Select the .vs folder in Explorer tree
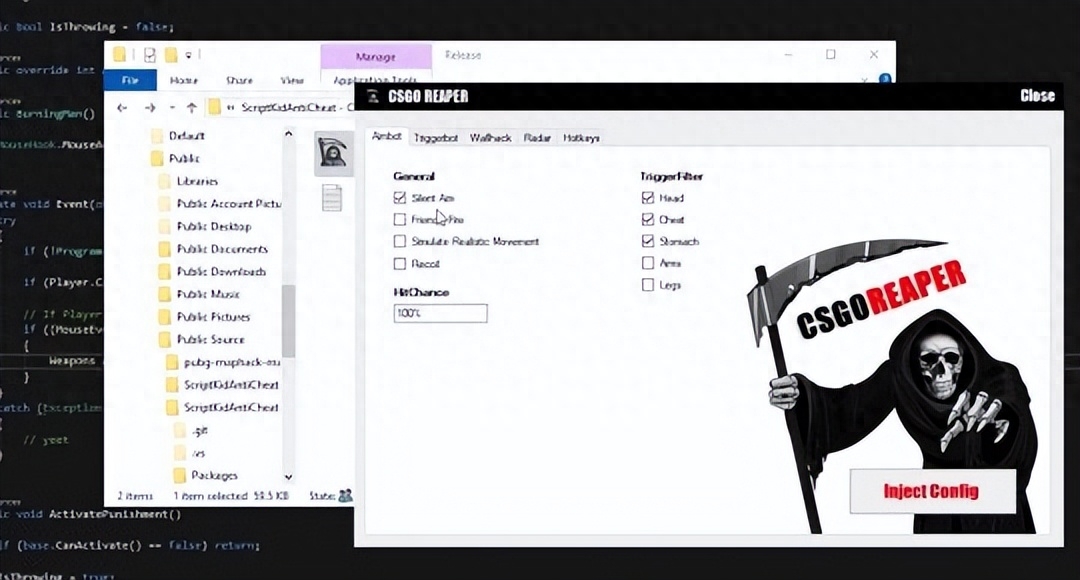1080x580 pixels. point(198,453)
